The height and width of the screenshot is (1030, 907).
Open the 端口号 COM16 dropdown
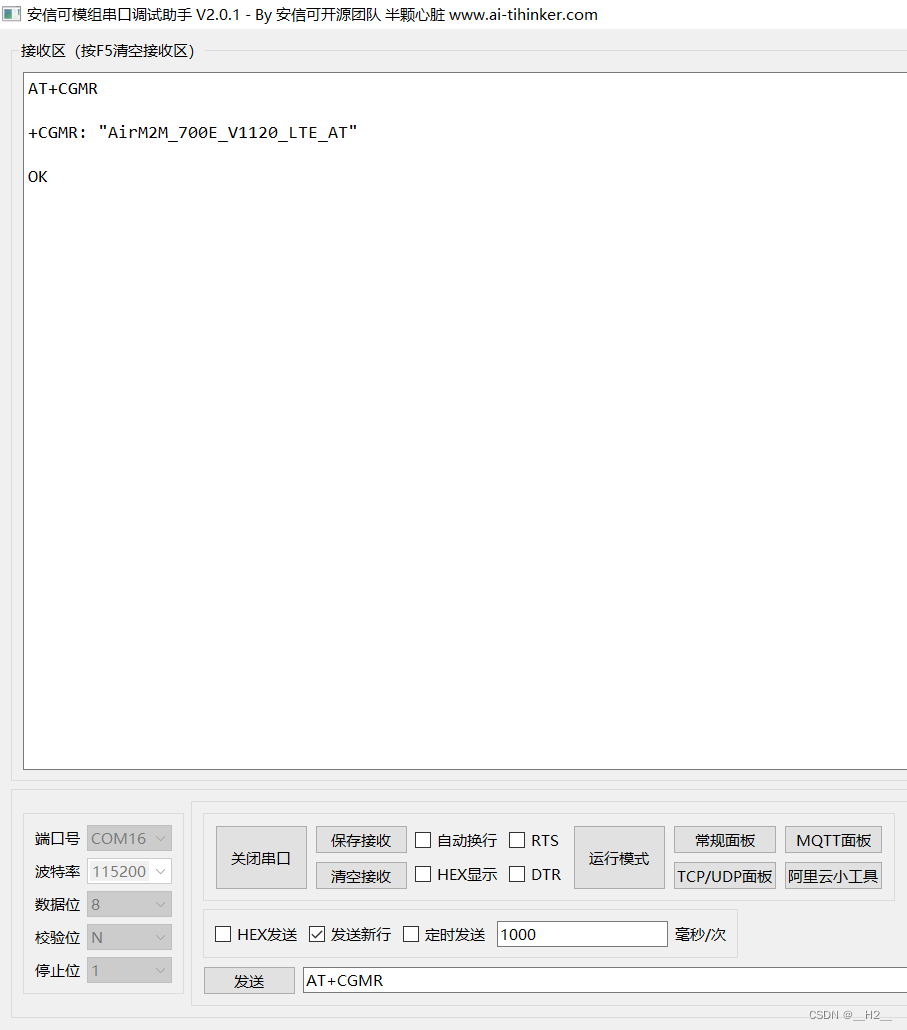tap(129, 839)
